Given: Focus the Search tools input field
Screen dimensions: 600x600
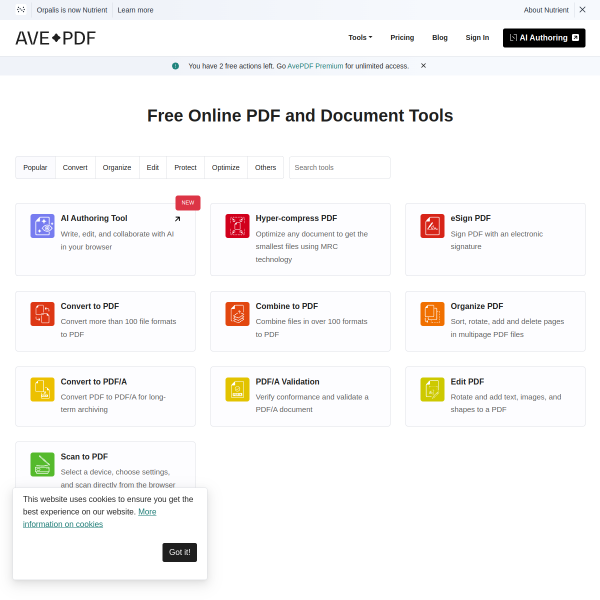Looking at the screenshot, I should pyautogui.click(x=340, y=167).
